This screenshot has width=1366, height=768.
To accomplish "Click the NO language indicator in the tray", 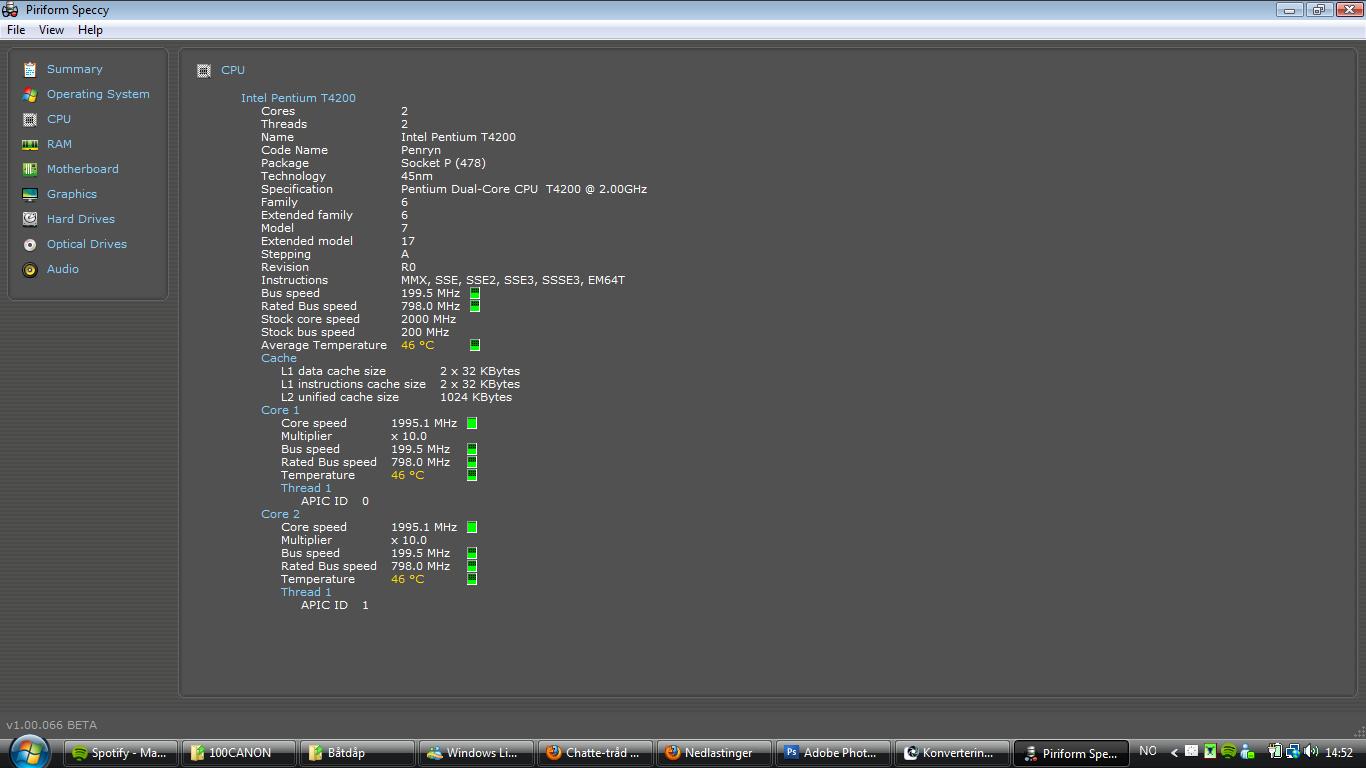I will click(1148, 751).
